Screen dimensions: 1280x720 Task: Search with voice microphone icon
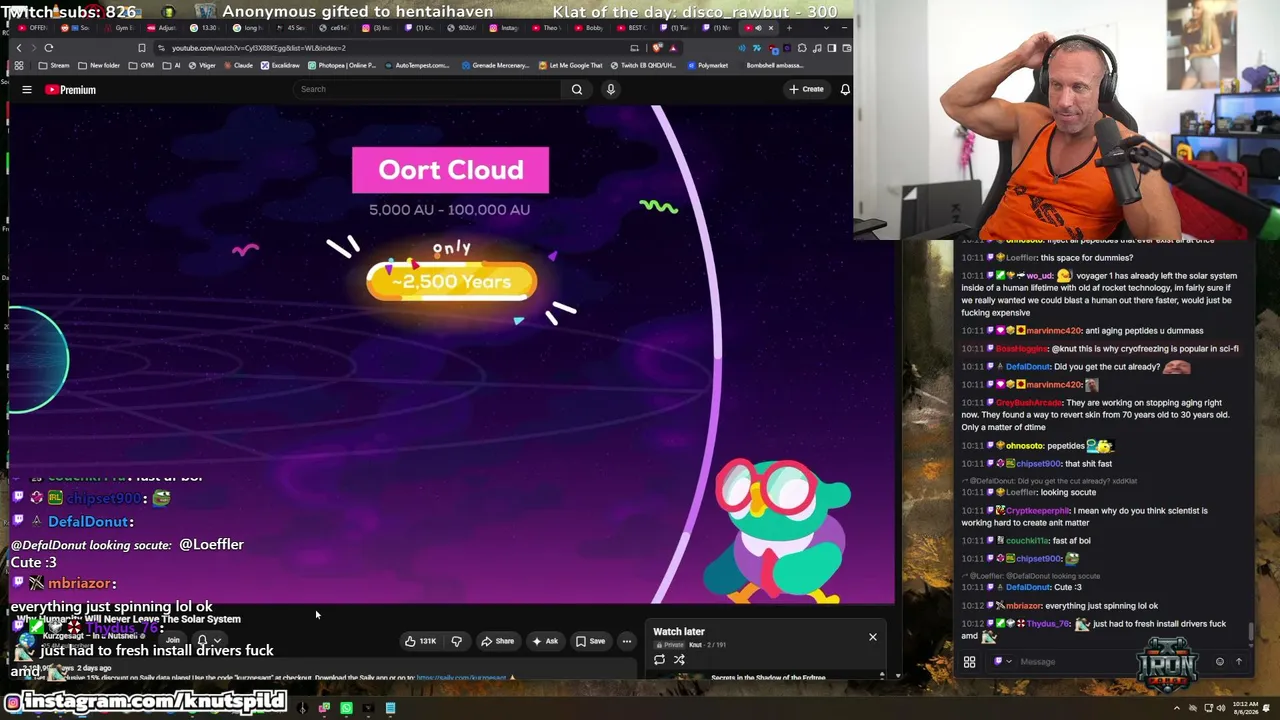point(610,90)
